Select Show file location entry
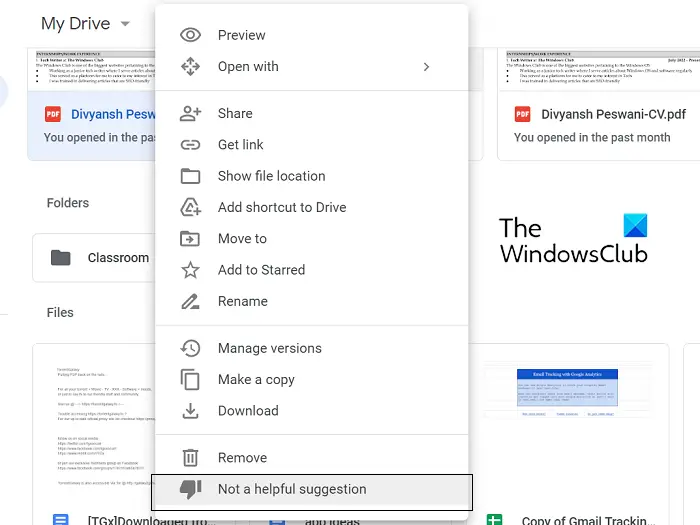The width and height of the screenshot is (700, 525). coord(312,176)
